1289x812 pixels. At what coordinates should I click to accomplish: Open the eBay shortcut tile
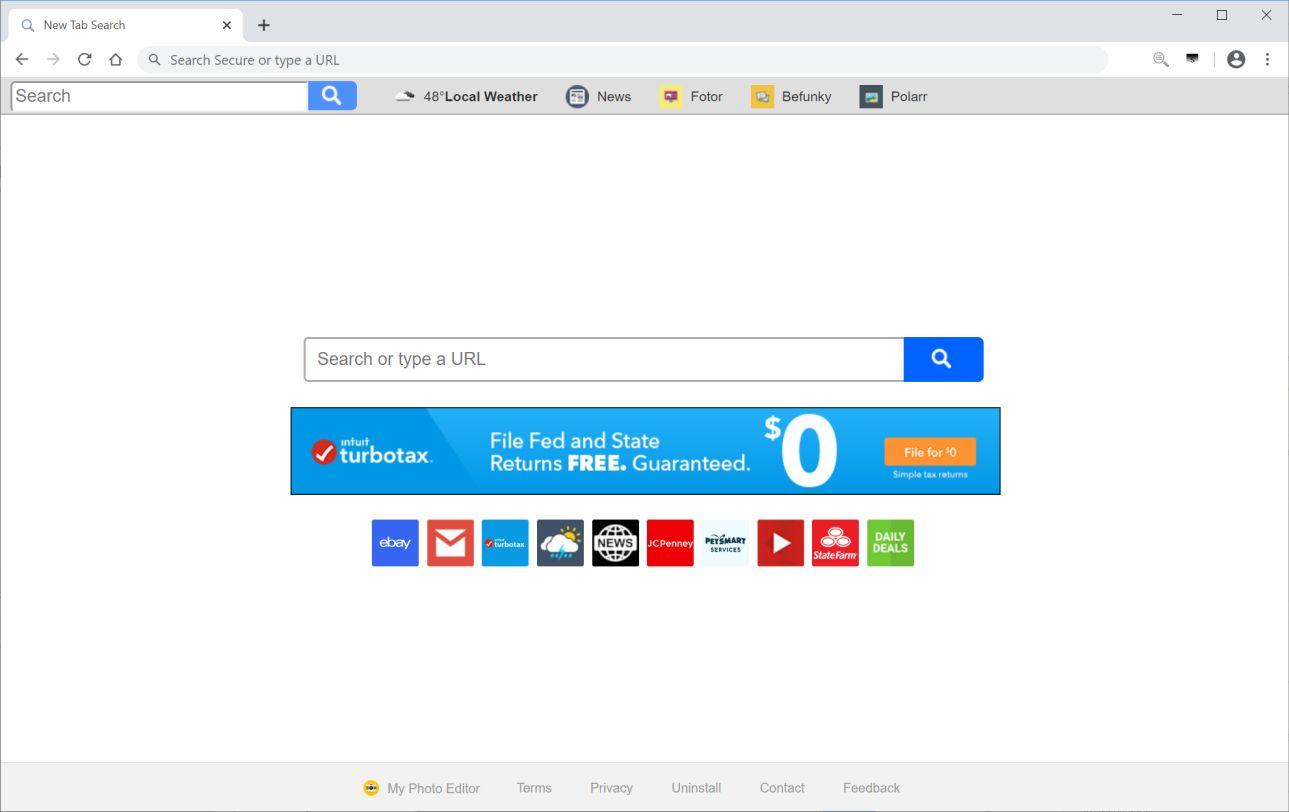tap(395, 543)
